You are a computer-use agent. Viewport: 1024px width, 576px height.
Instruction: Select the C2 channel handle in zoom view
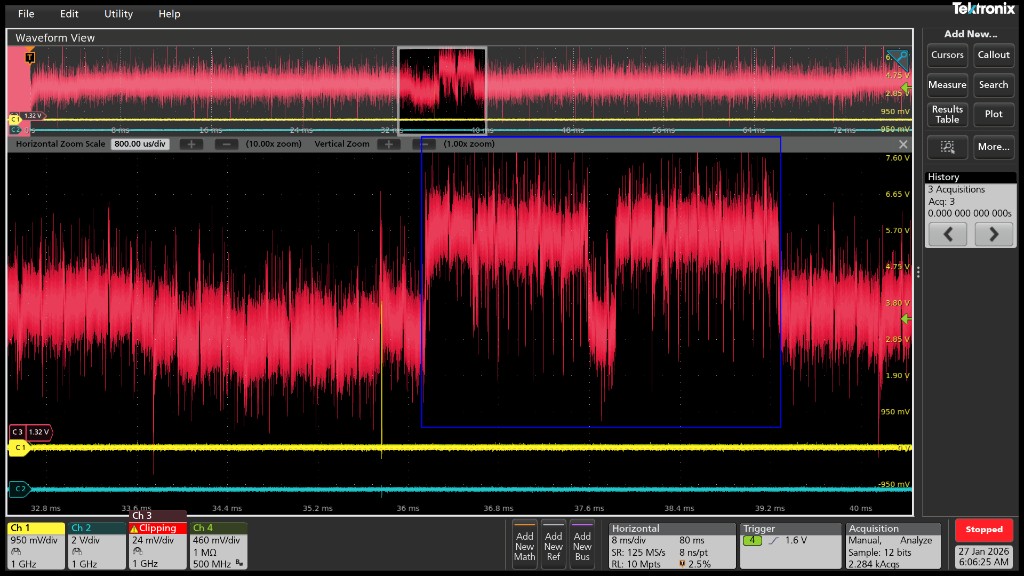(18, 488)
